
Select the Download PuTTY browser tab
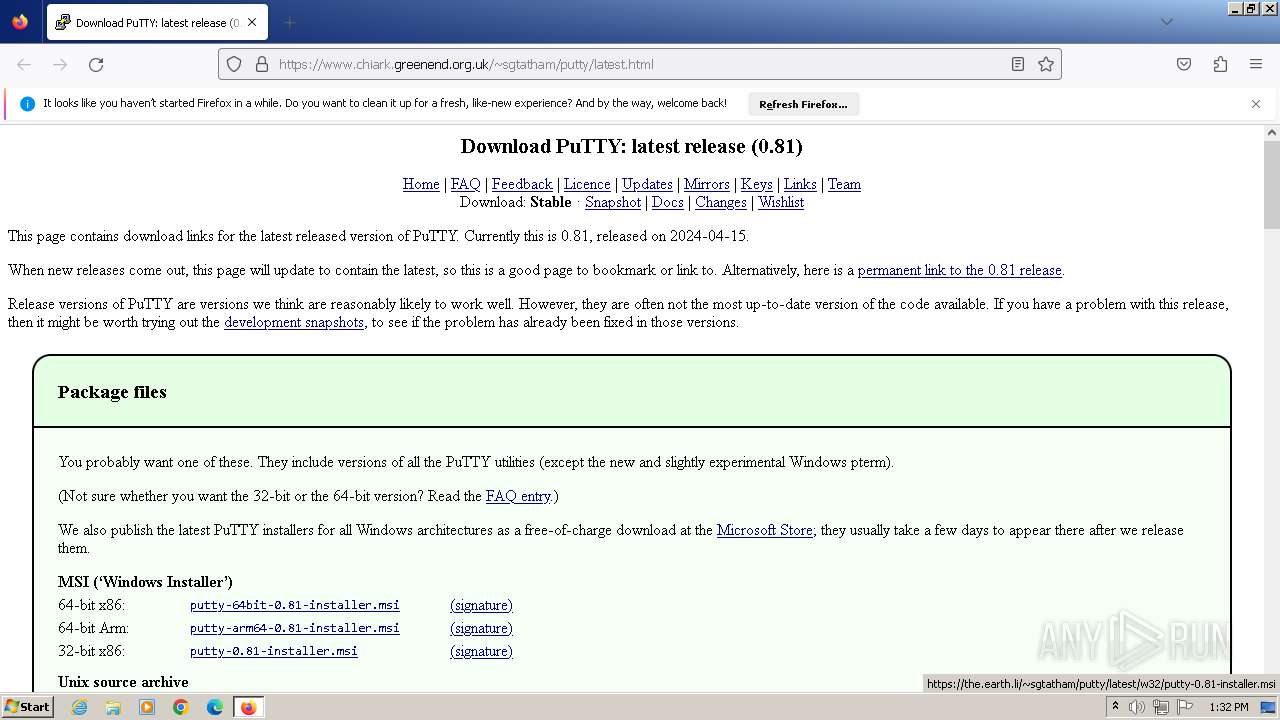156,22
